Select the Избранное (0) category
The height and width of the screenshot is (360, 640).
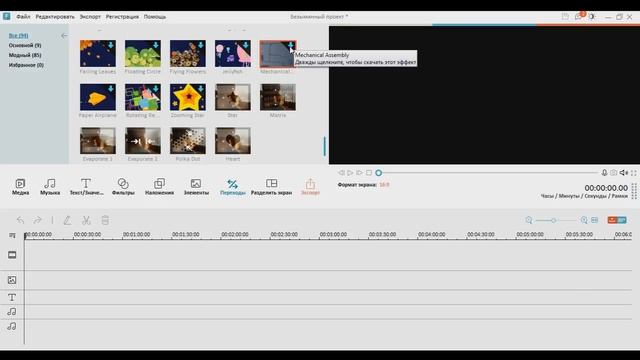click(26, 65)
